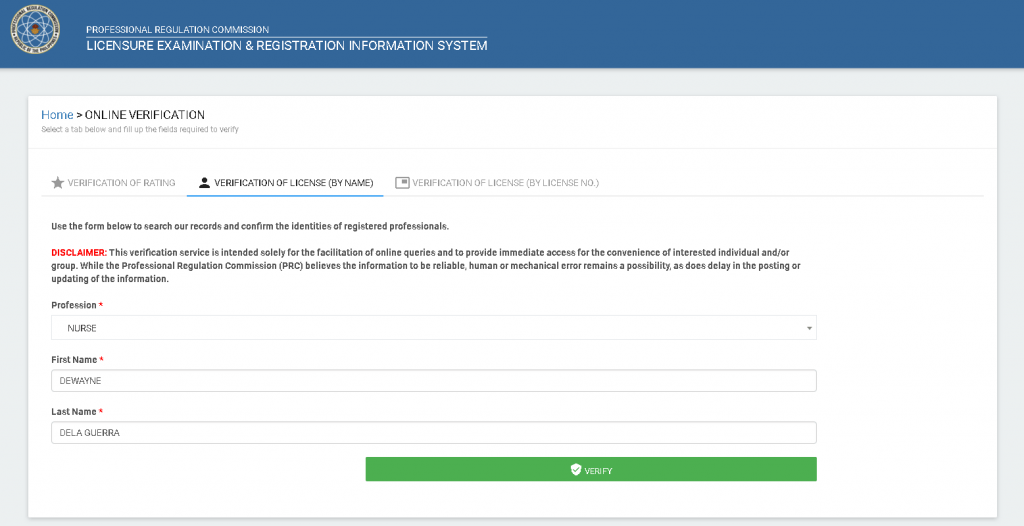Viewport: 1024px width, 526px height.
Task: Click the person icon on the By Name tab
Action: (x=204, y=183)
